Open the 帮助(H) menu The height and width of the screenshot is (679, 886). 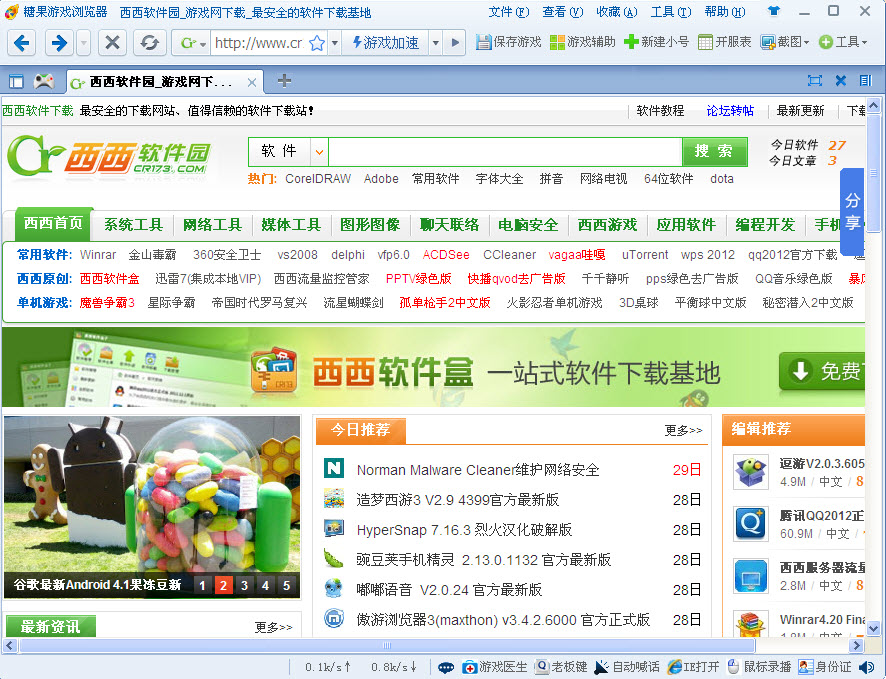click(x=725, y=12)
